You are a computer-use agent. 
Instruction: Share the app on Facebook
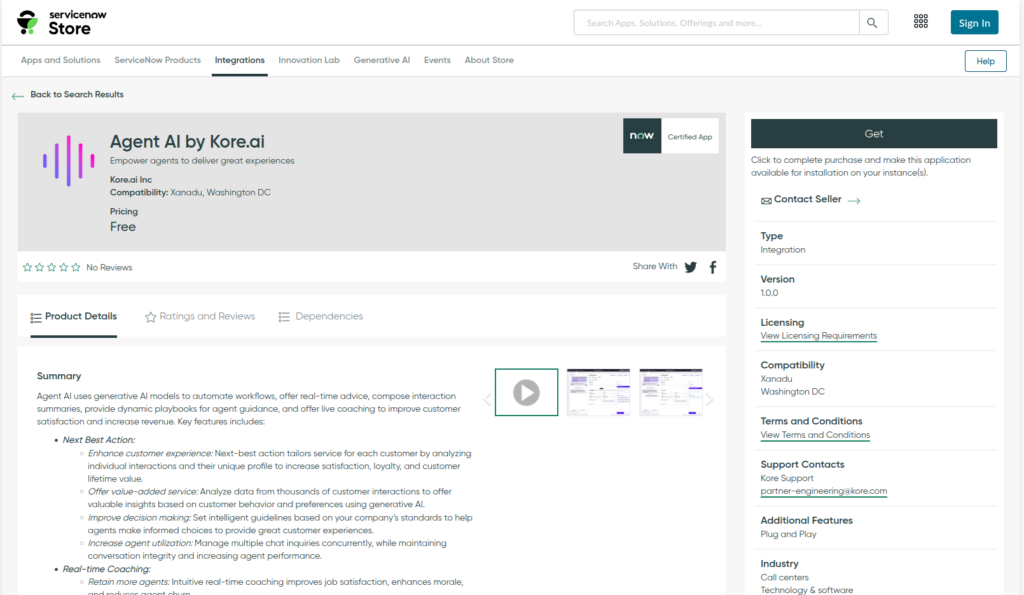click(712, 267)
